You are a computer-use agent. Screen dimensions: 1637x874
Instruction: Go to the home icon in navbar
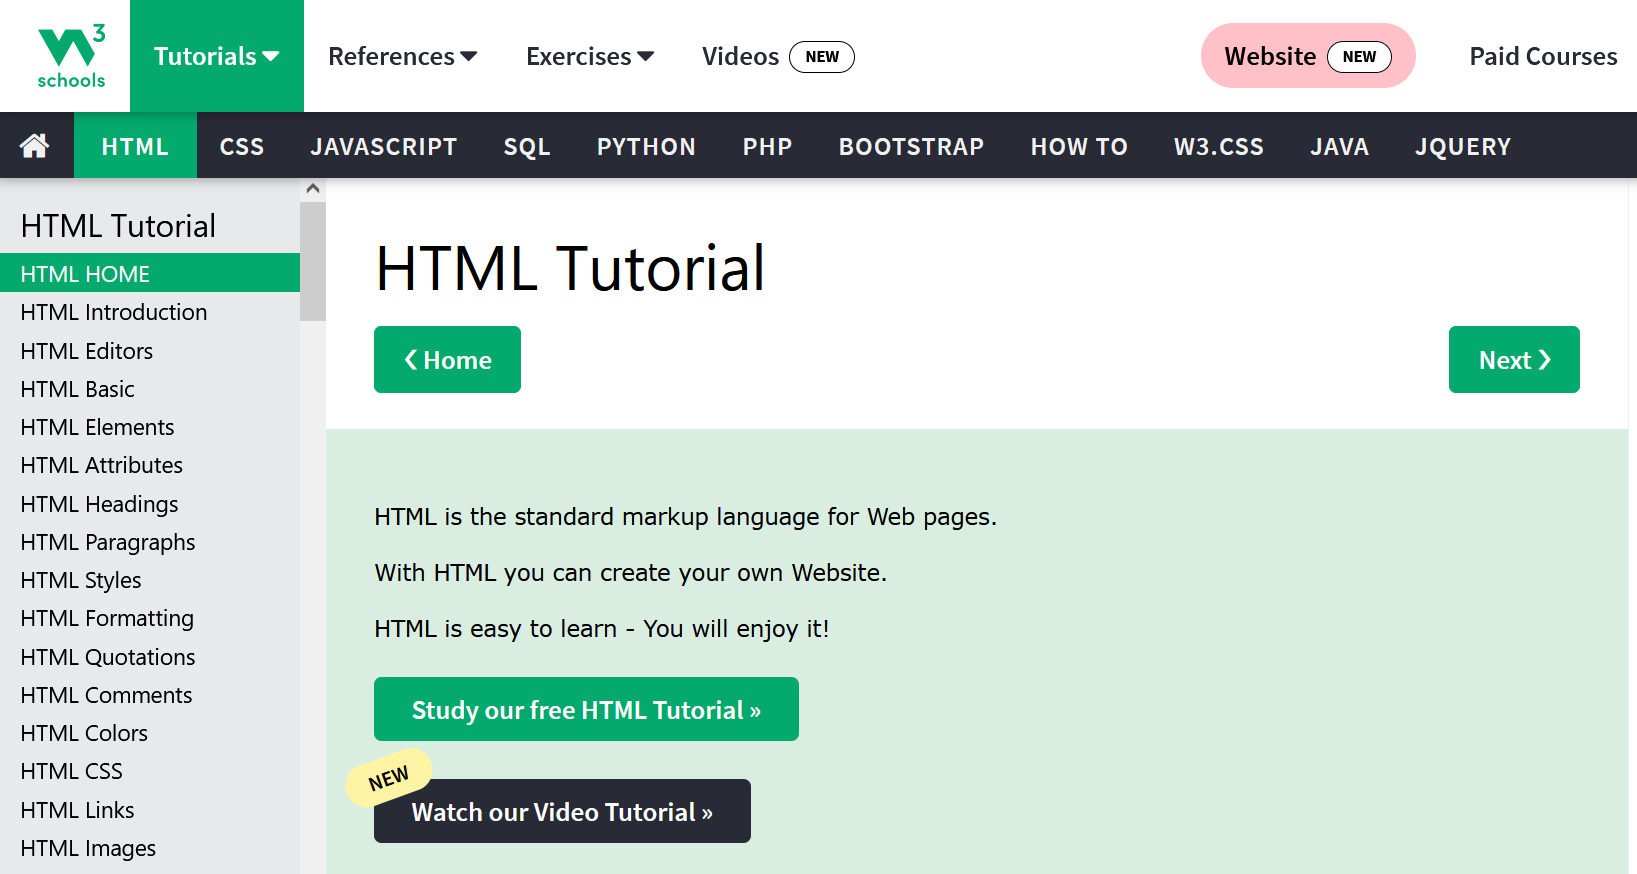point(35,146)
